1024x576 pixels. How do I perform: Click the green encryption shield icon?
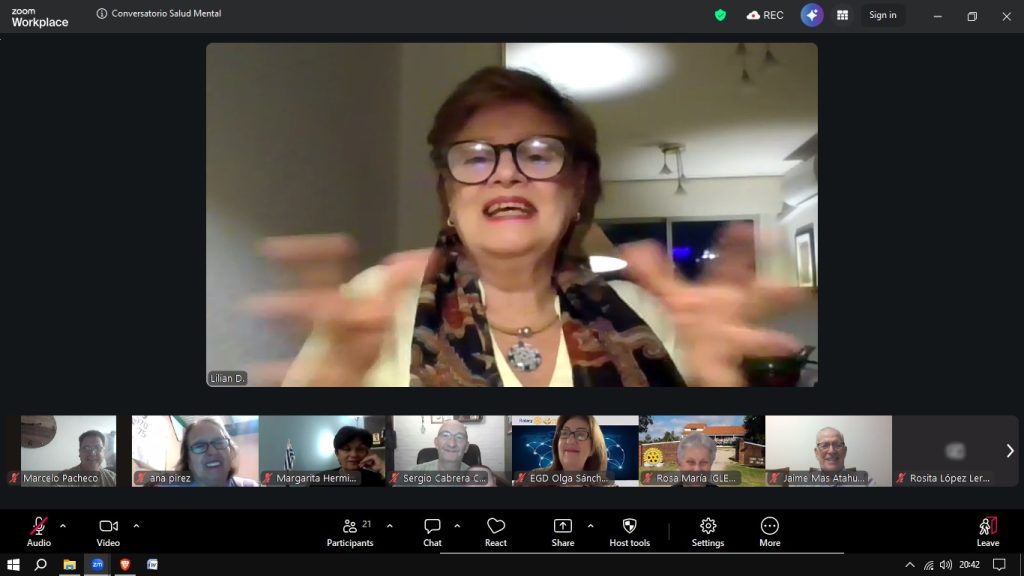click(x=720, y=15)
